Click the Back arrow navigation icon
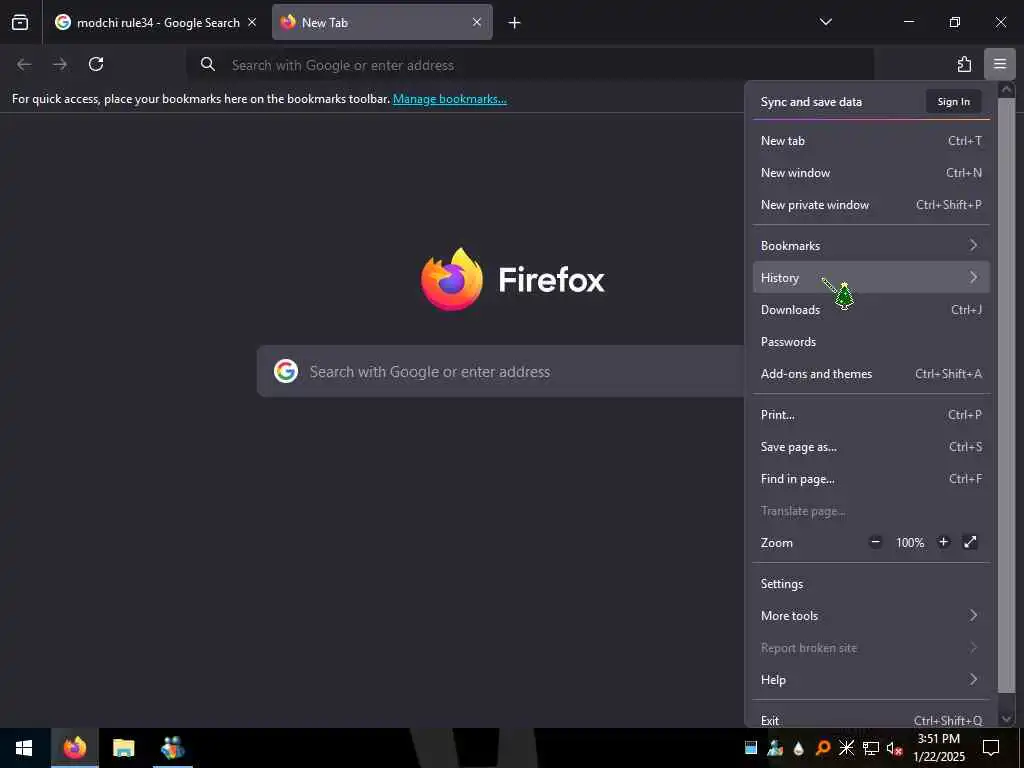This screenshot has width=1024, height=768. pos(24,64)
